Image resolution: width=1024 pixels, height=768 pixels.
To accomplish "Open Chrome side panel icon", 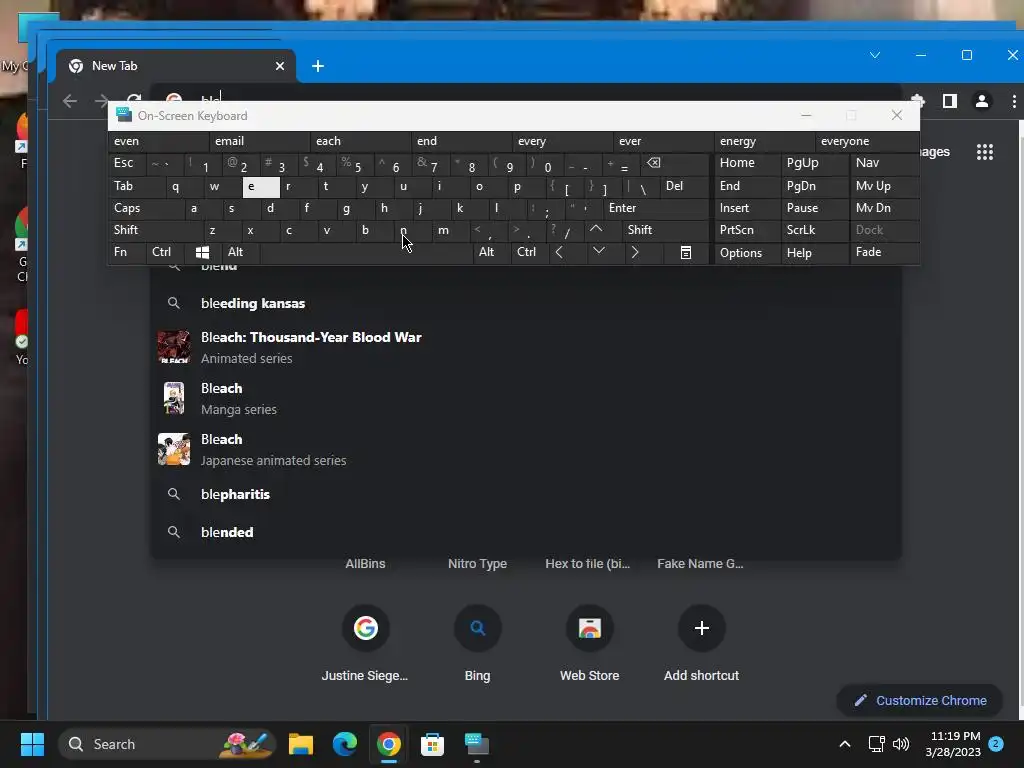I will click(x=950, y=101).
